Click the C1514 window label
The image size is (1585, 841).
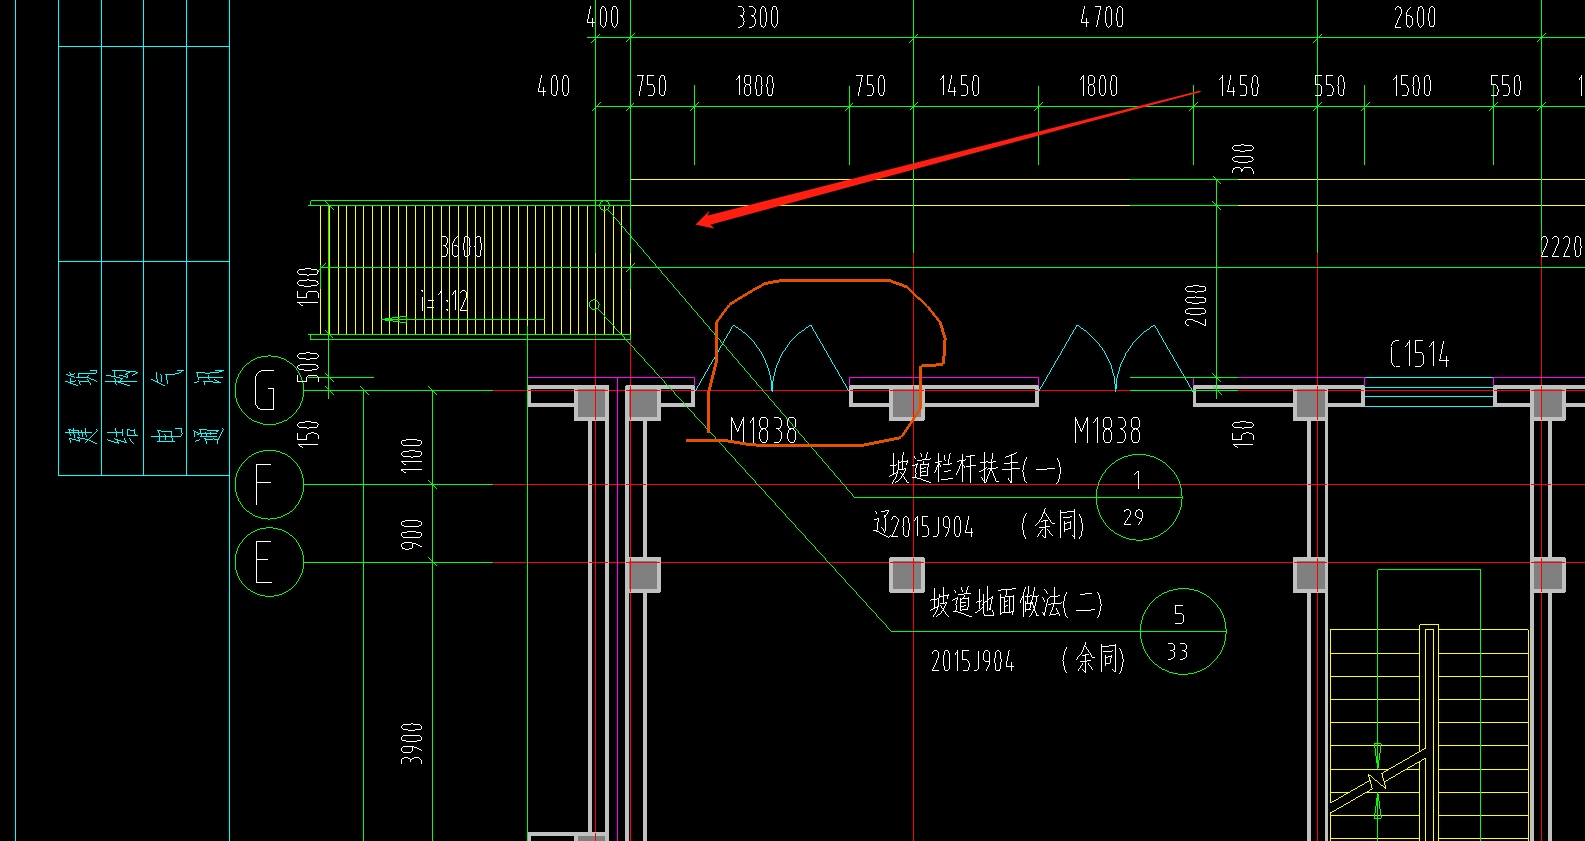(x=1419, y=354)
